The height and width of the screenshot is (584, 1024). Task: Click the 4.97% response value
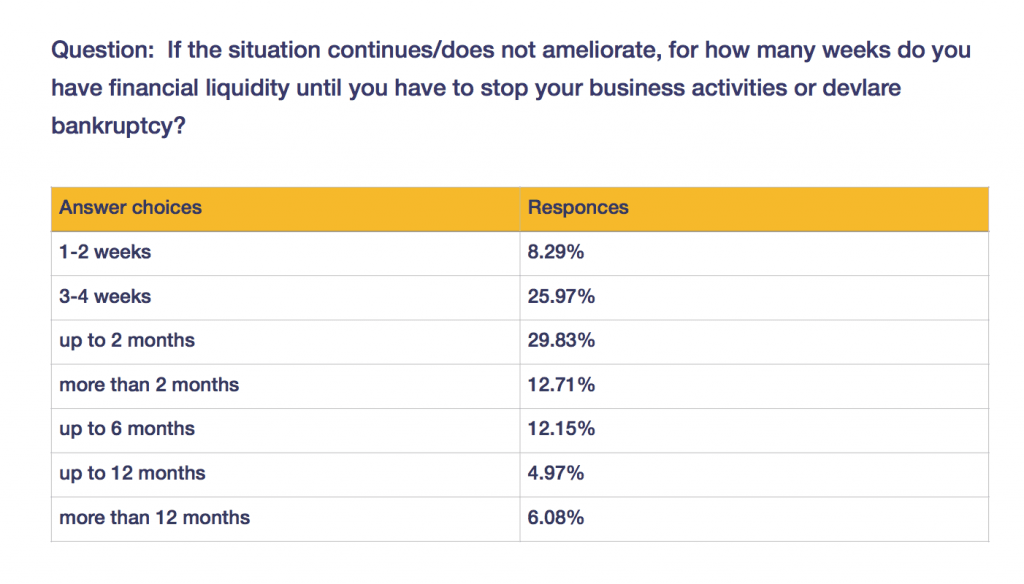point(556,473)
